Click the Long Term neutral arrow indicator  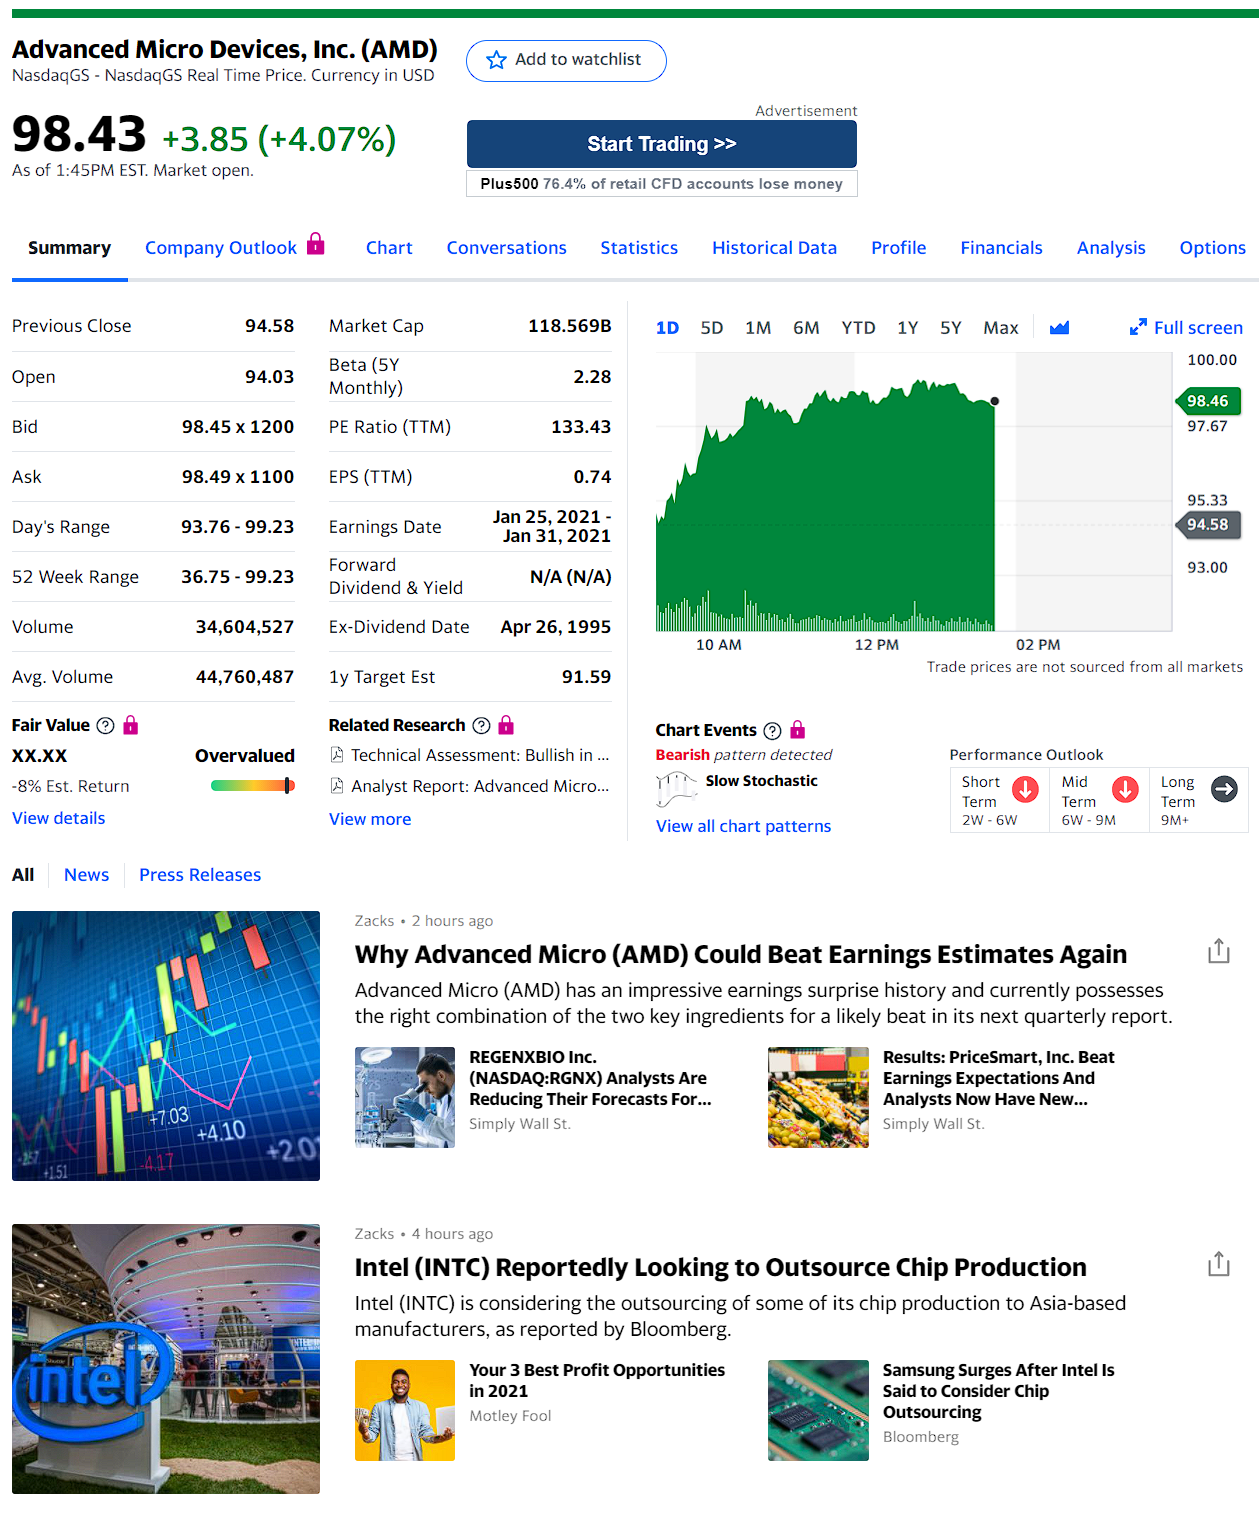pos(1224,789)
